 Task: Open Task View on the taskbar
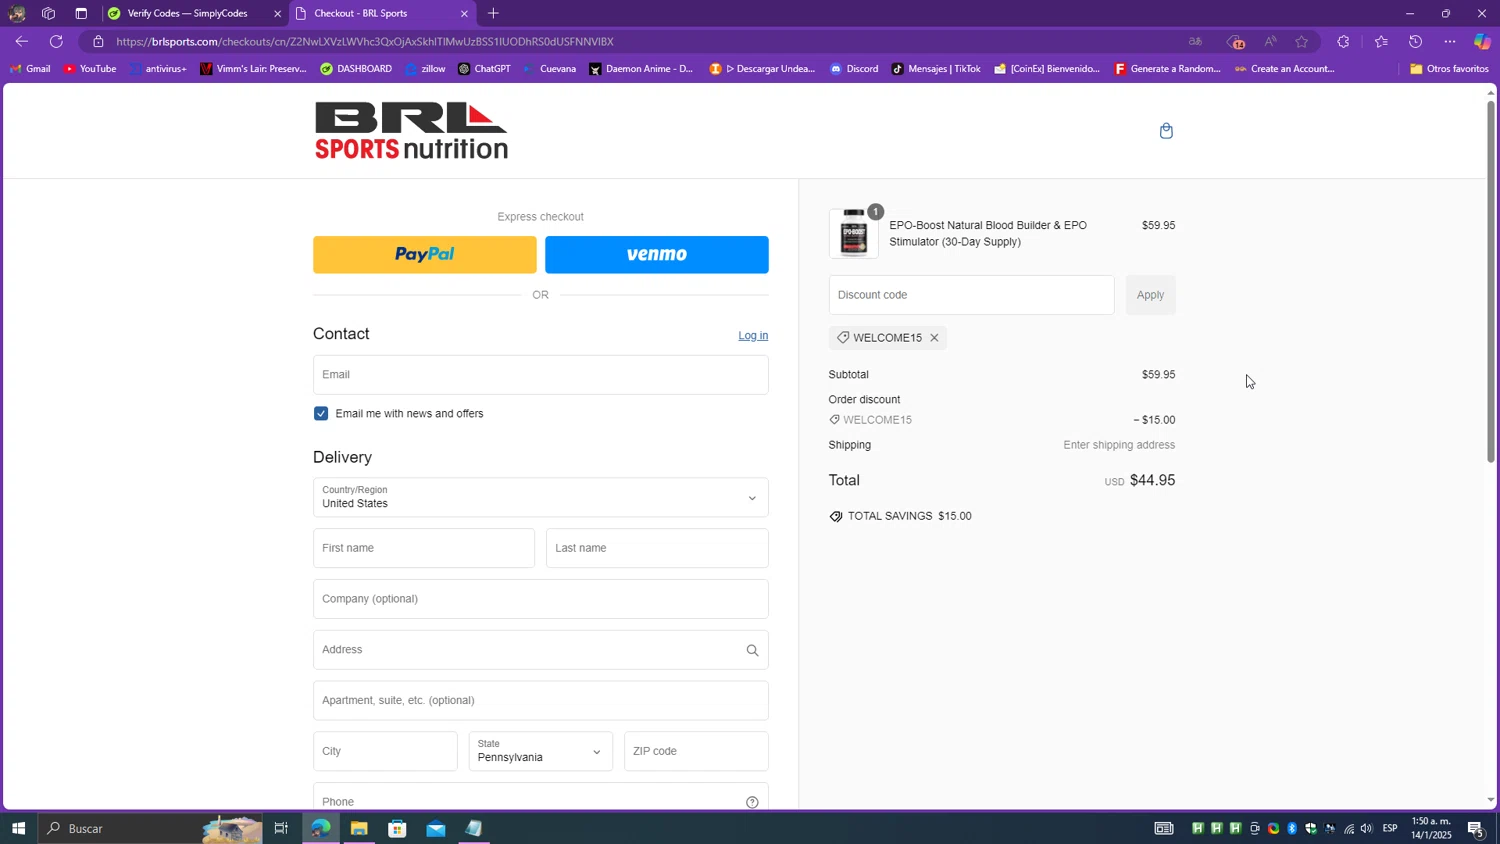point(281,828)
